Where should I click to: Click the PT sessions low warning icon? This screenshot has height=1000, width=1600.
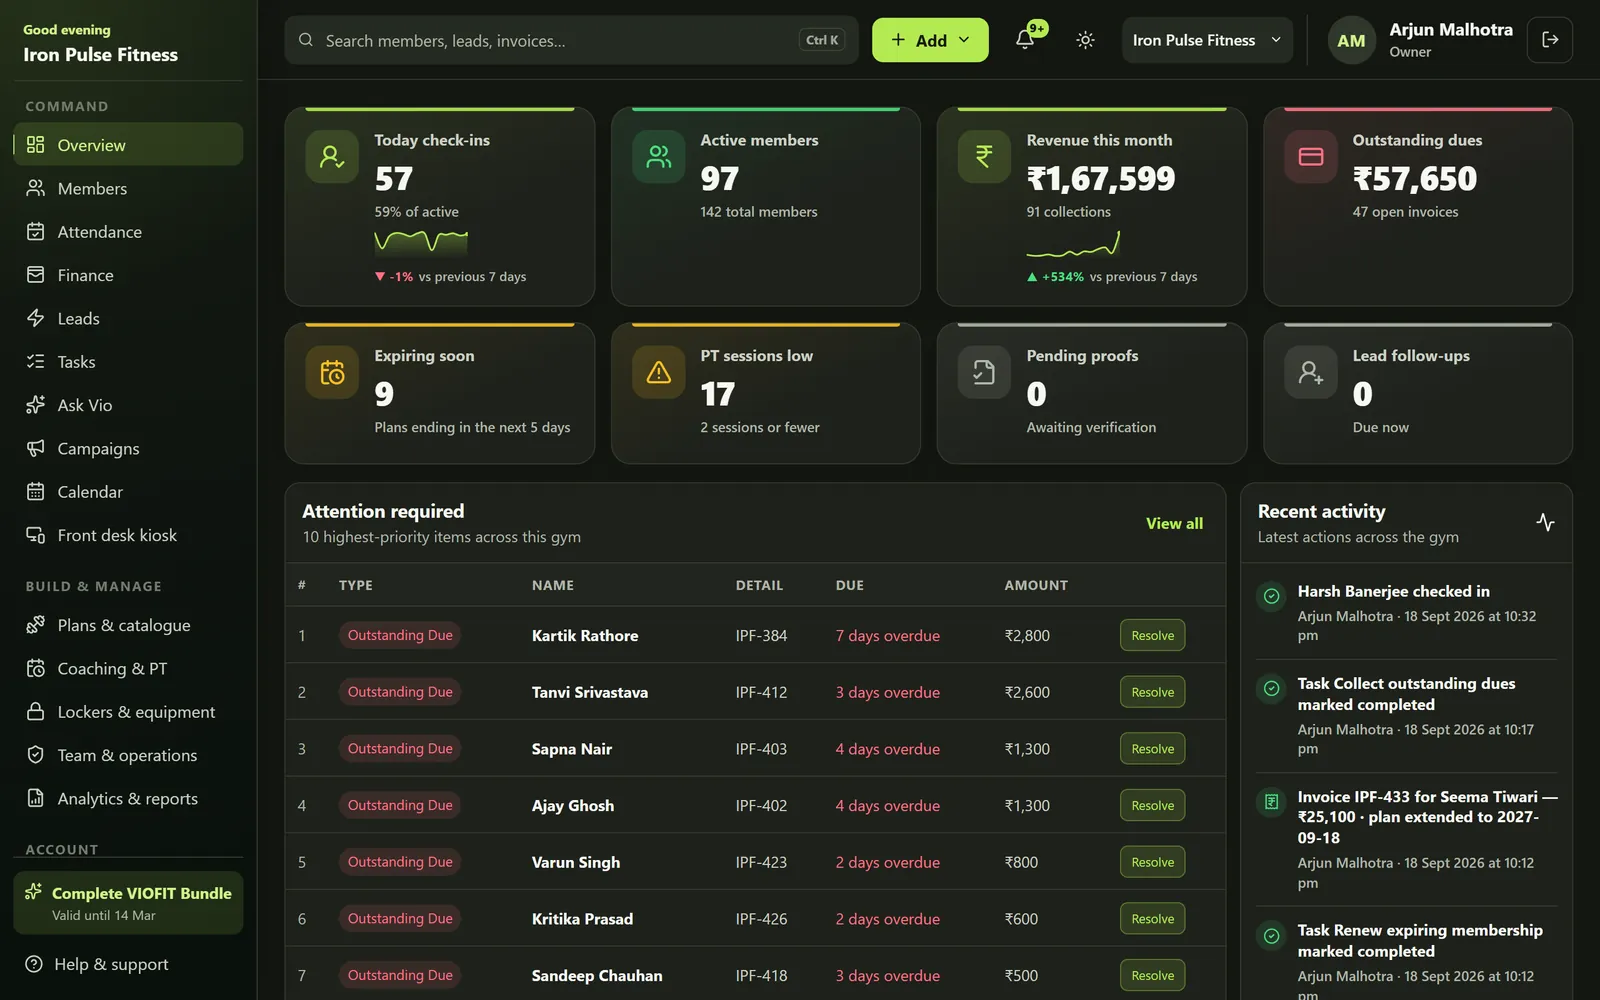tap(658, 373)
